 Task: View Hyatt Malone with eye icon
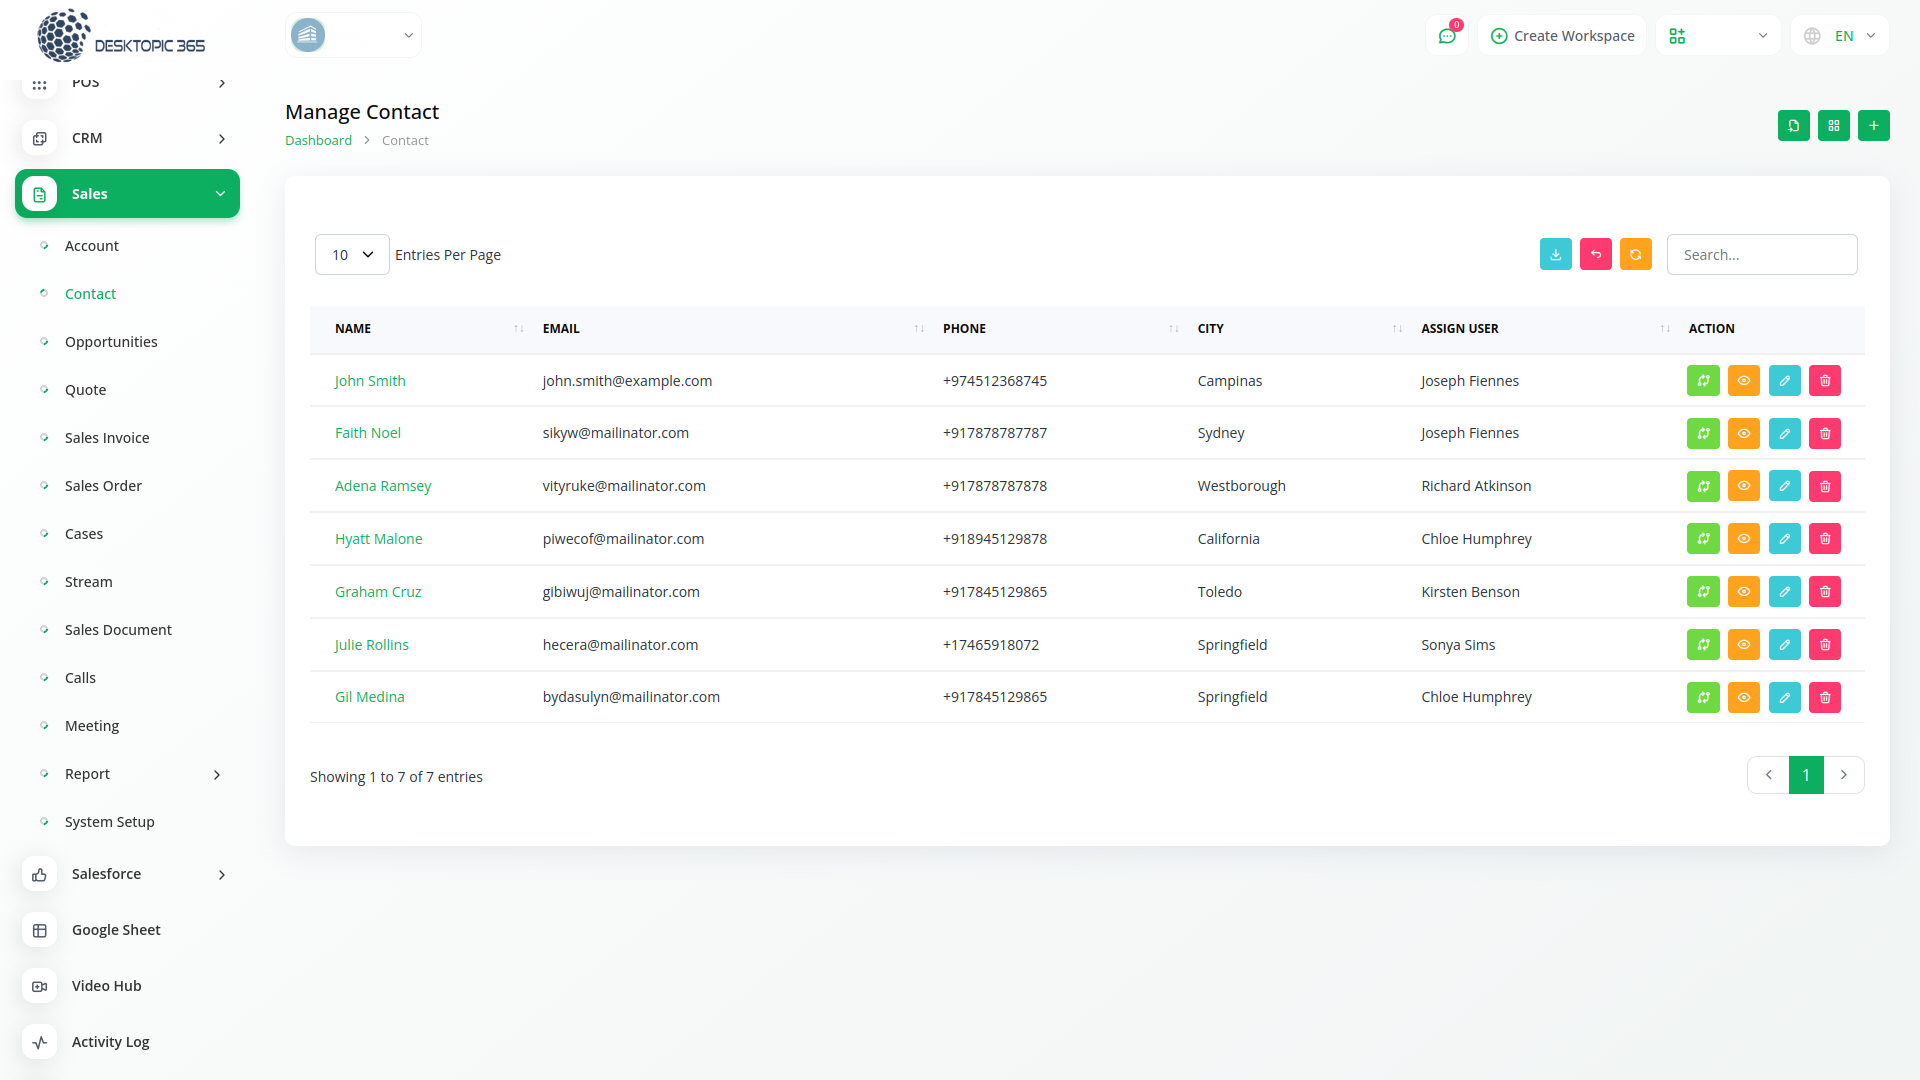[x=1744, y=539]
